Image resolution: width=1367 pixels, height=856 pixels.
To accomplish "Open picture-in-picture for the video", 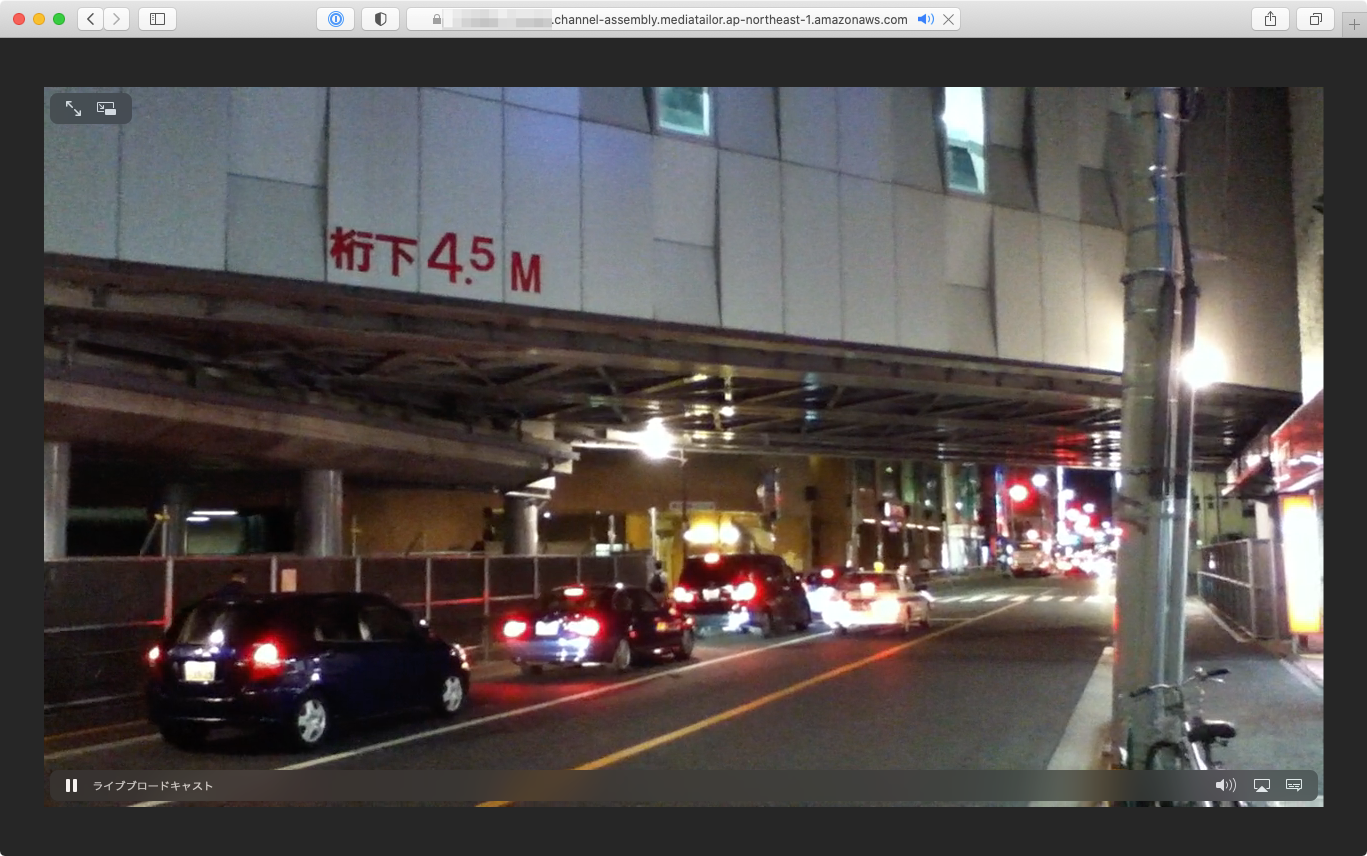I will 106,108.
